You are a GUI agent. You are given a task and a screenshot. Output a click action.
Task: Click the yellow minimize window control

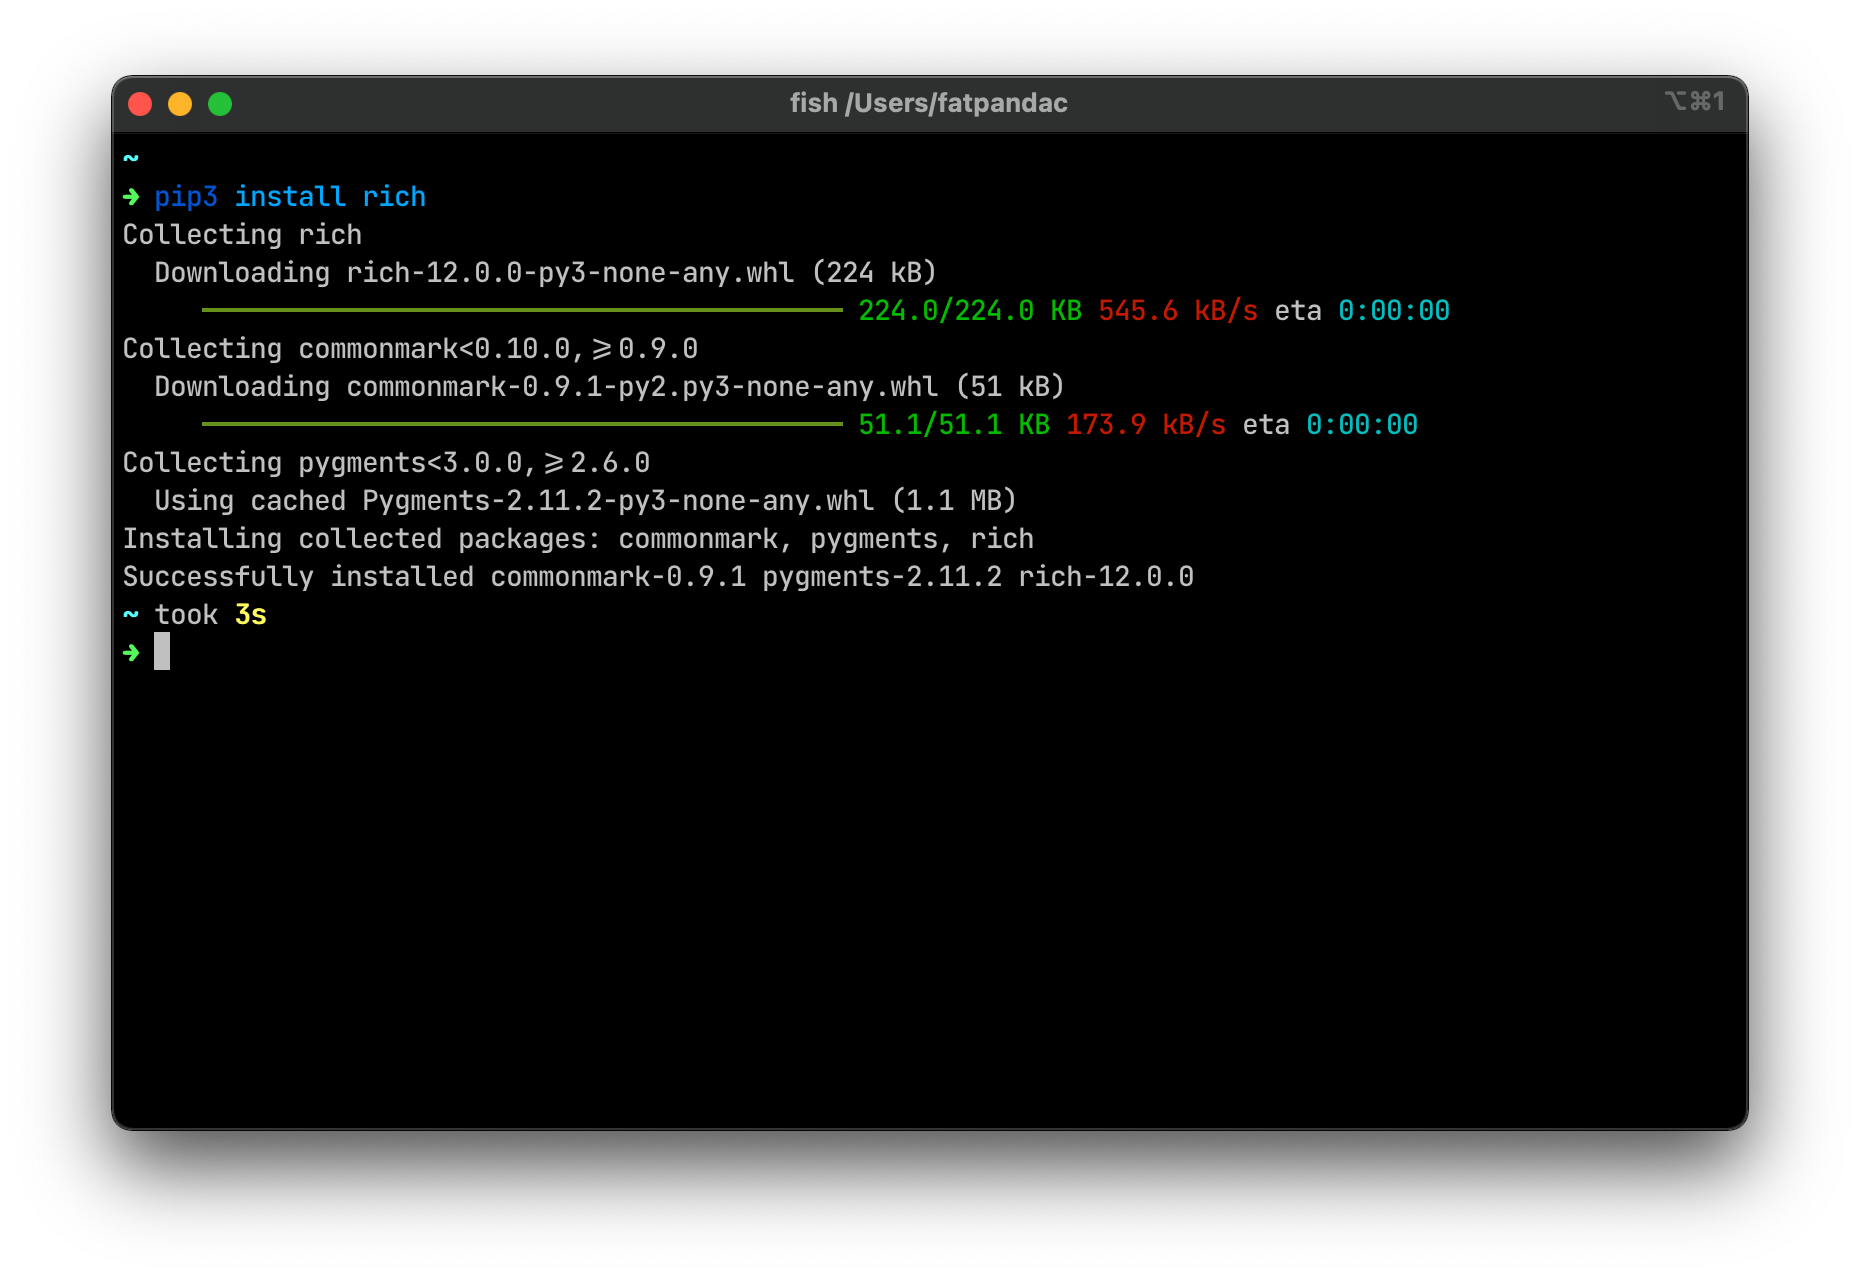pos(180,103)
